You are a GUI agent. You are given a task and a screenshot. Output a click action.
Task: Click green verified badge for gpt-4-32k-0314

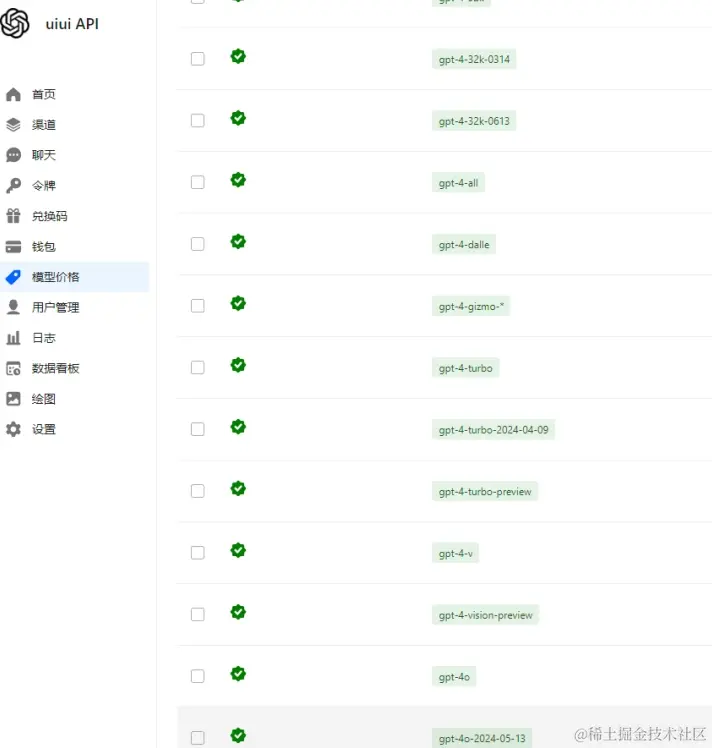pos(238,56)
